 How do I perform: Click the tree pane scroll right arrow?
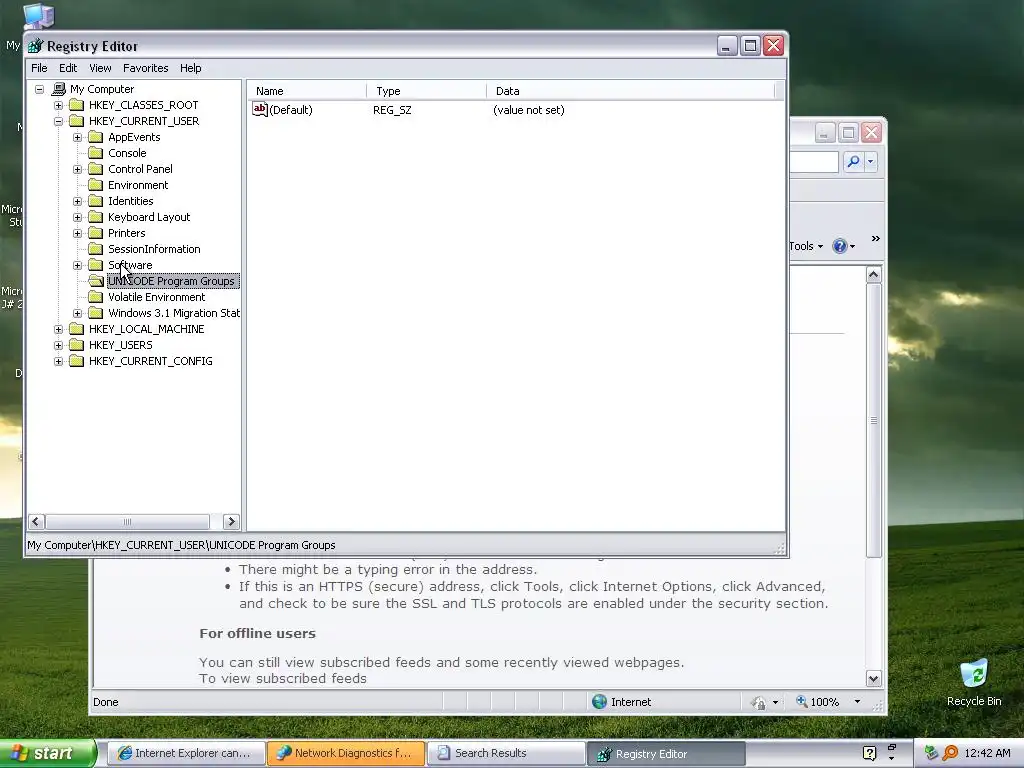(231, 521)
